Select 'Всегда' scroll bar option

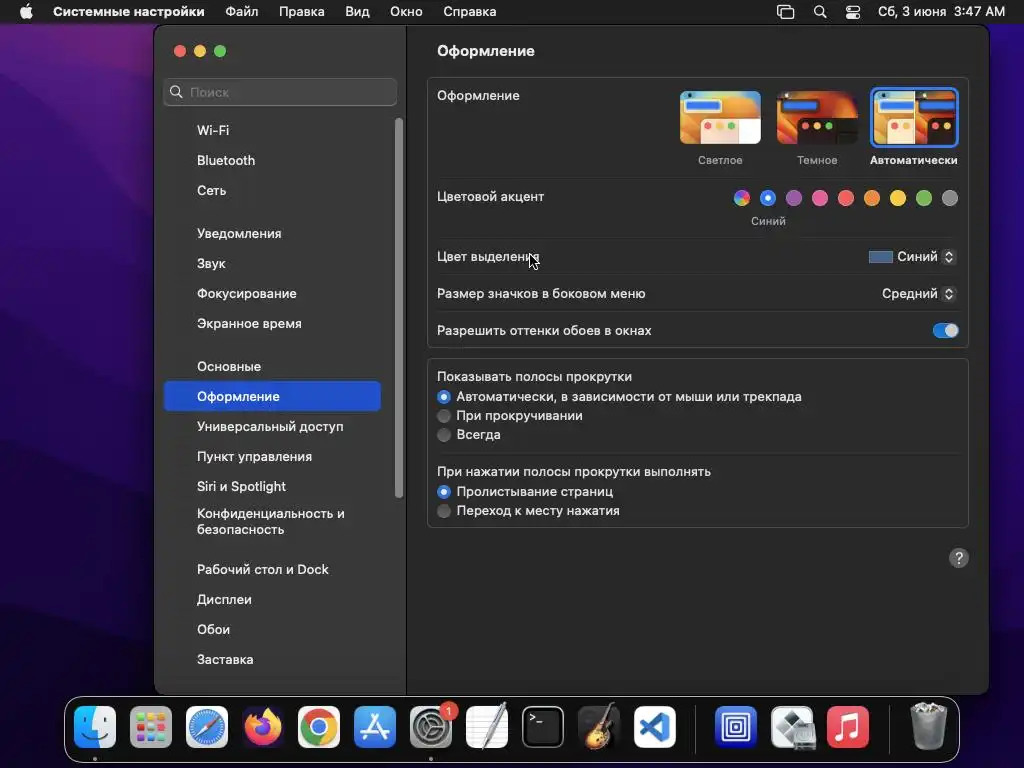444,434
